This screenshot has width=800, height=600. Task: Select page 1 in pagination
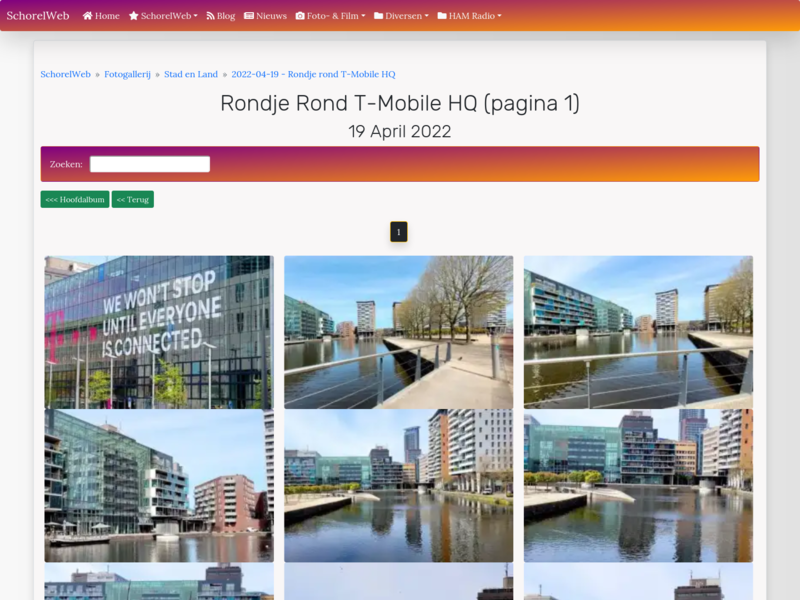pos(398,232)
